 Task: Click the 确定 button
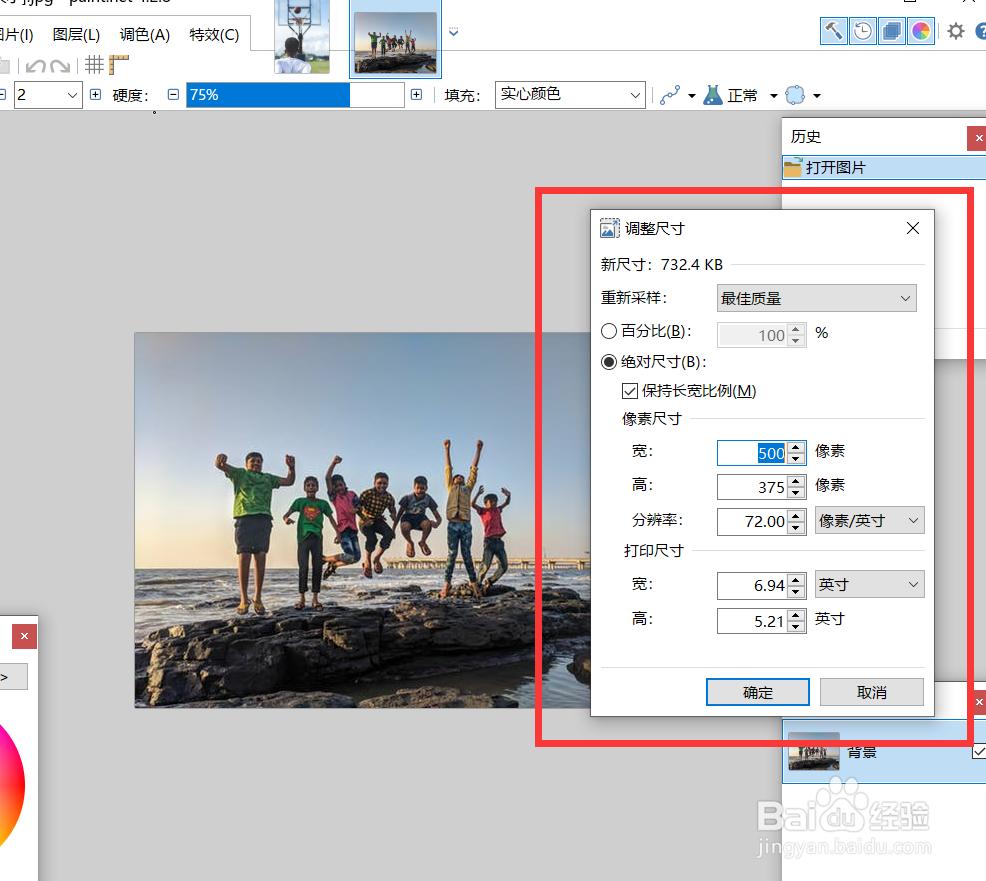(x=757, y=692)
